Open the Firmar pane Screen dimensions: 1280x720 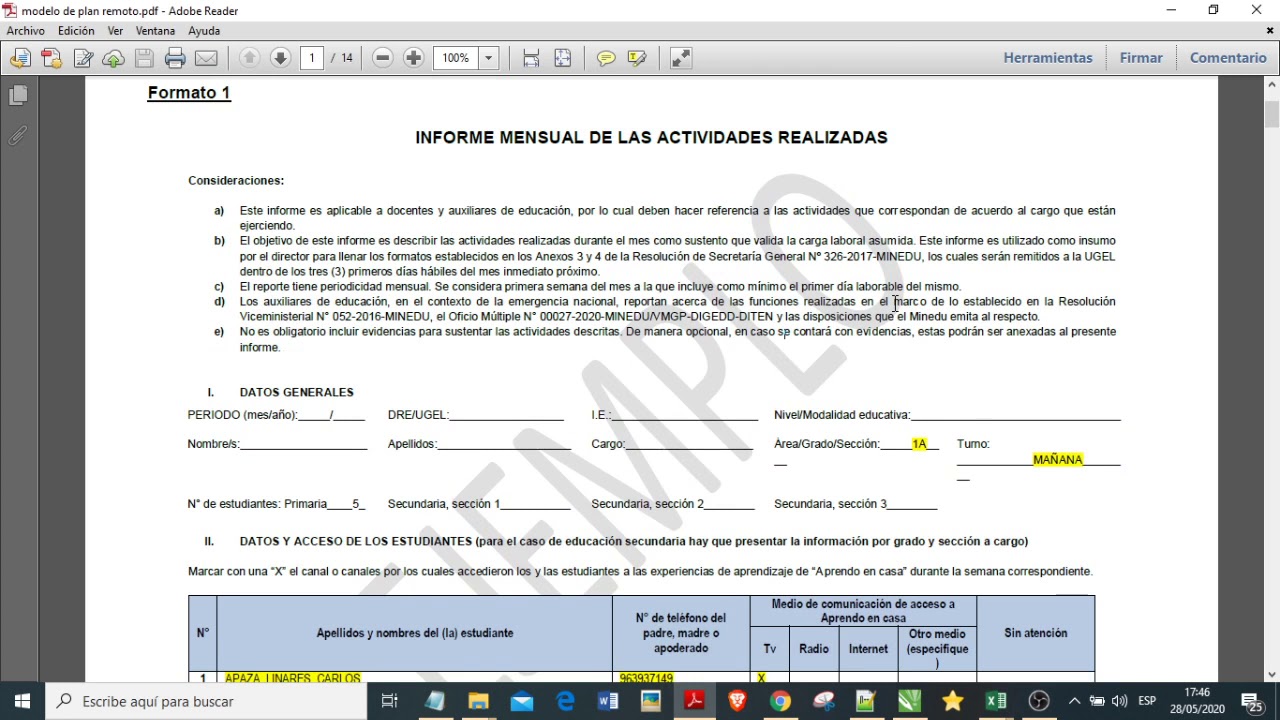point(1141,58)
